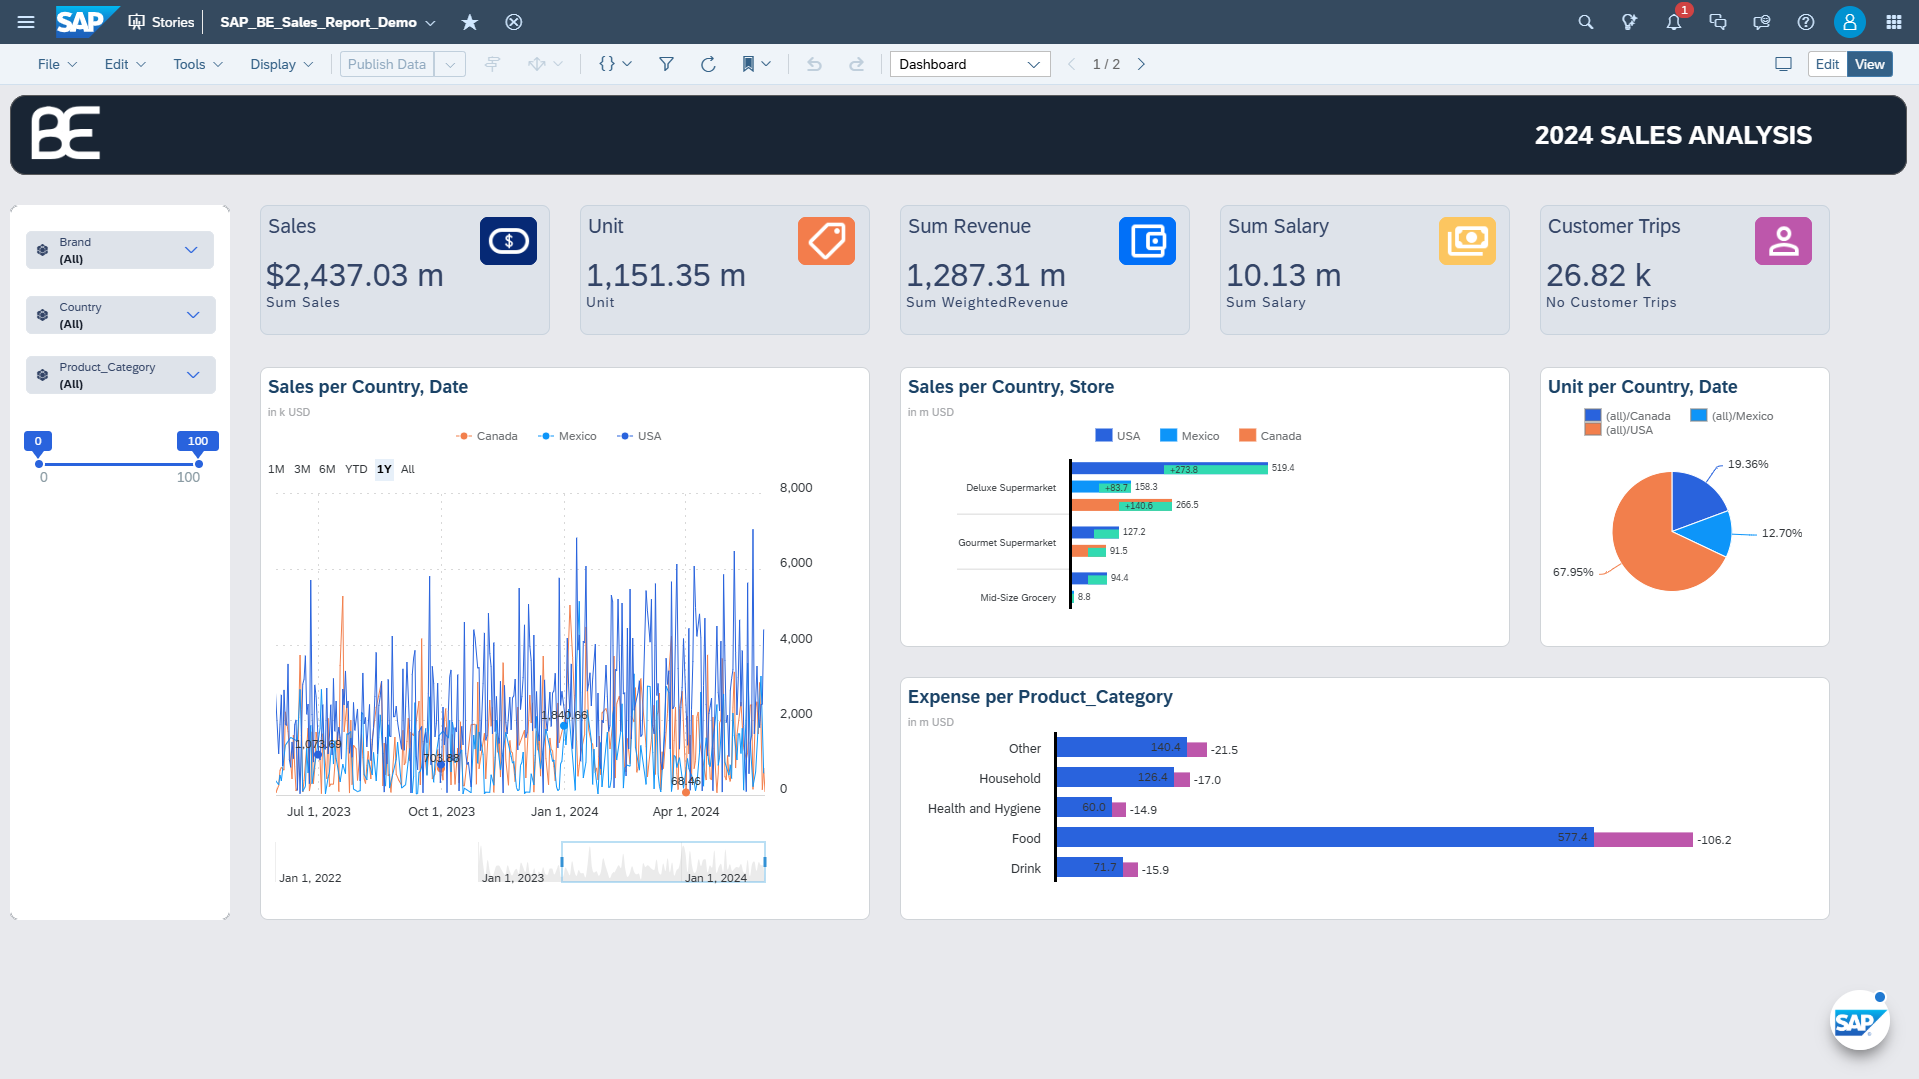Click the filter funnel toolbar icon
The image size is (1919, 1079).
666,64
